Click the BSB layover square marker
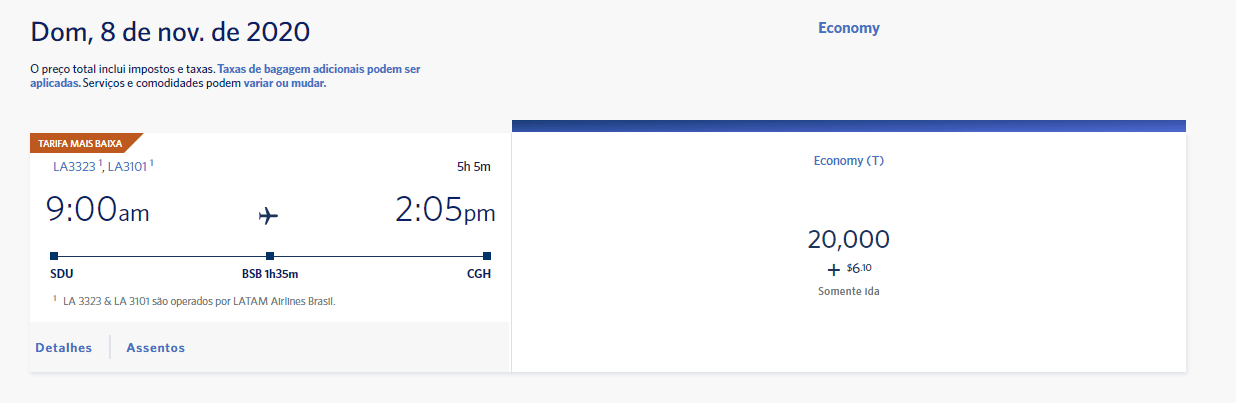 click(270, 256)
